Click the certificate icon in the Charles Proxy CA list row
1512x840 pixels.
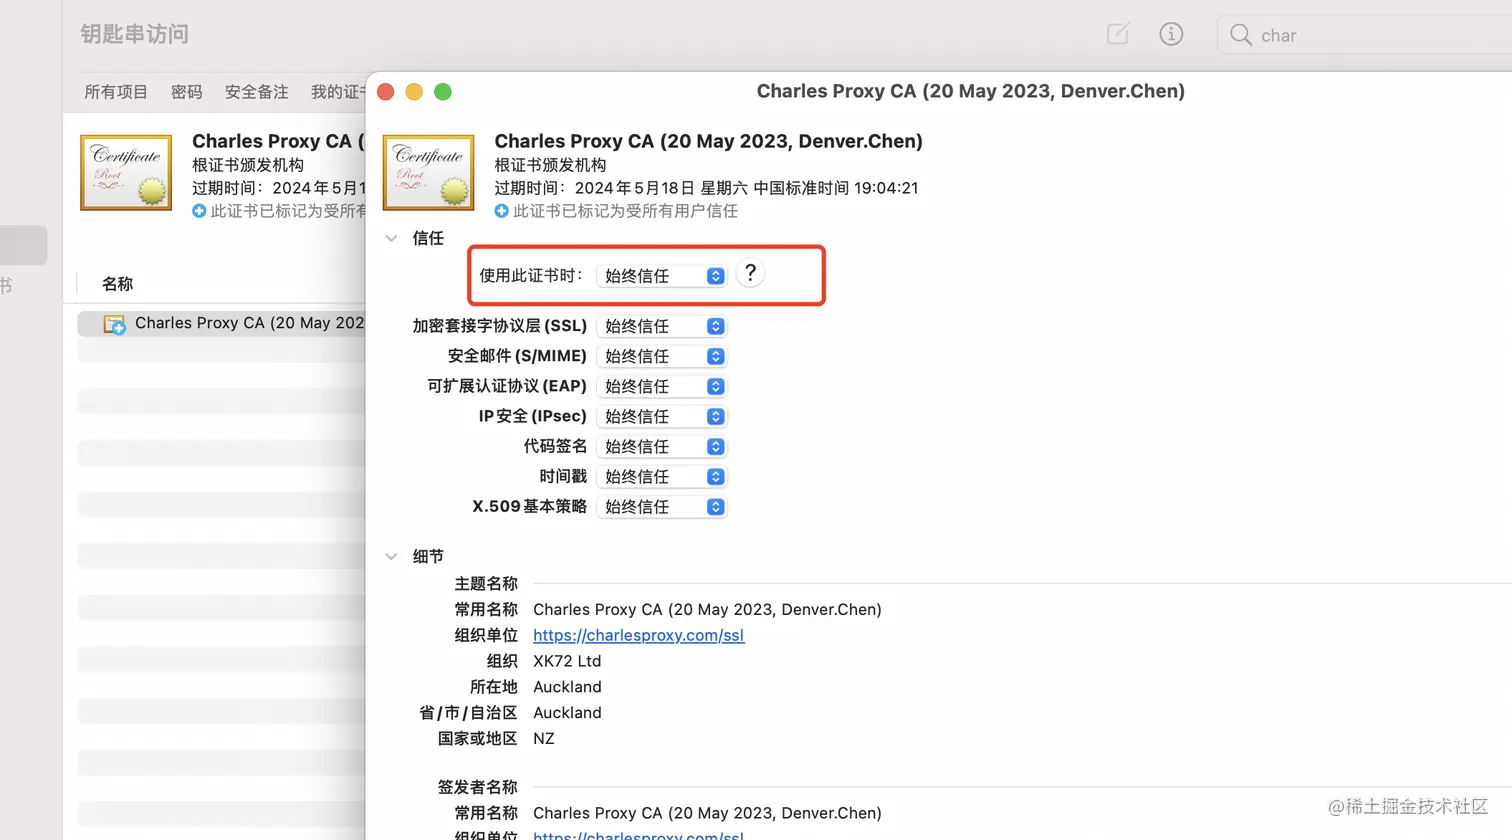(x=115, y=324)
